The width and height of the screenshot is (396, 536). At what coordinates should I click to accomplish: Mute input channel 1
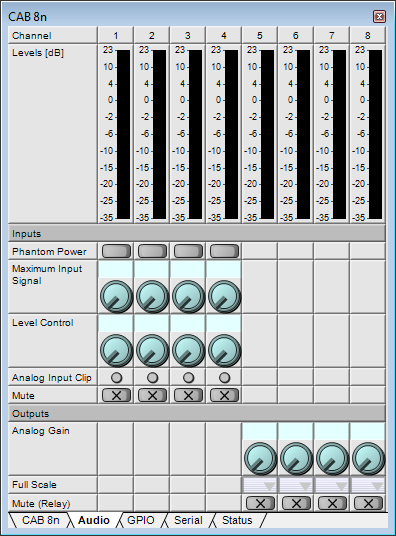click(x=116, y=395)
